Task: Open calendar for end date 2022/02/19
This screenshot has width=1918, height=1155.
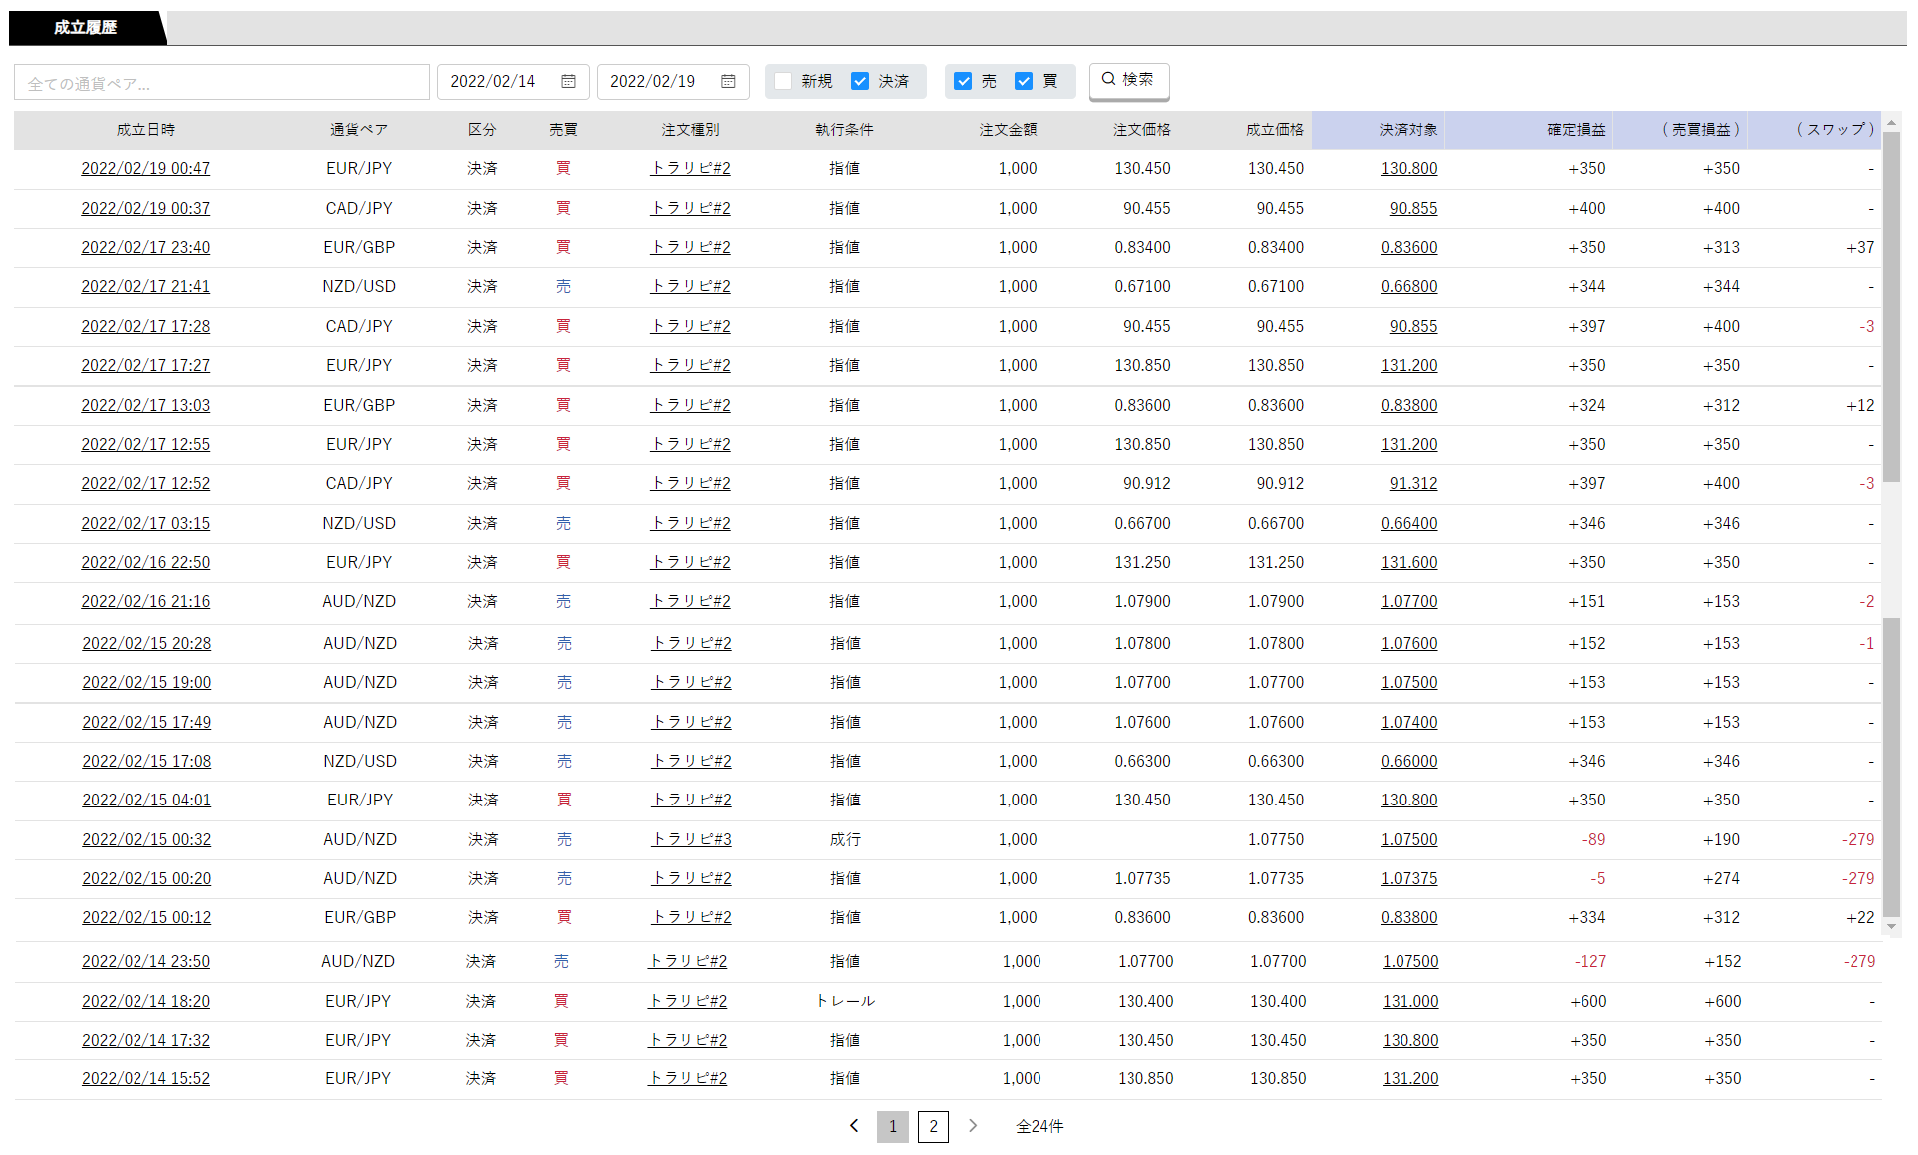Action: click(x=728, y=81)
